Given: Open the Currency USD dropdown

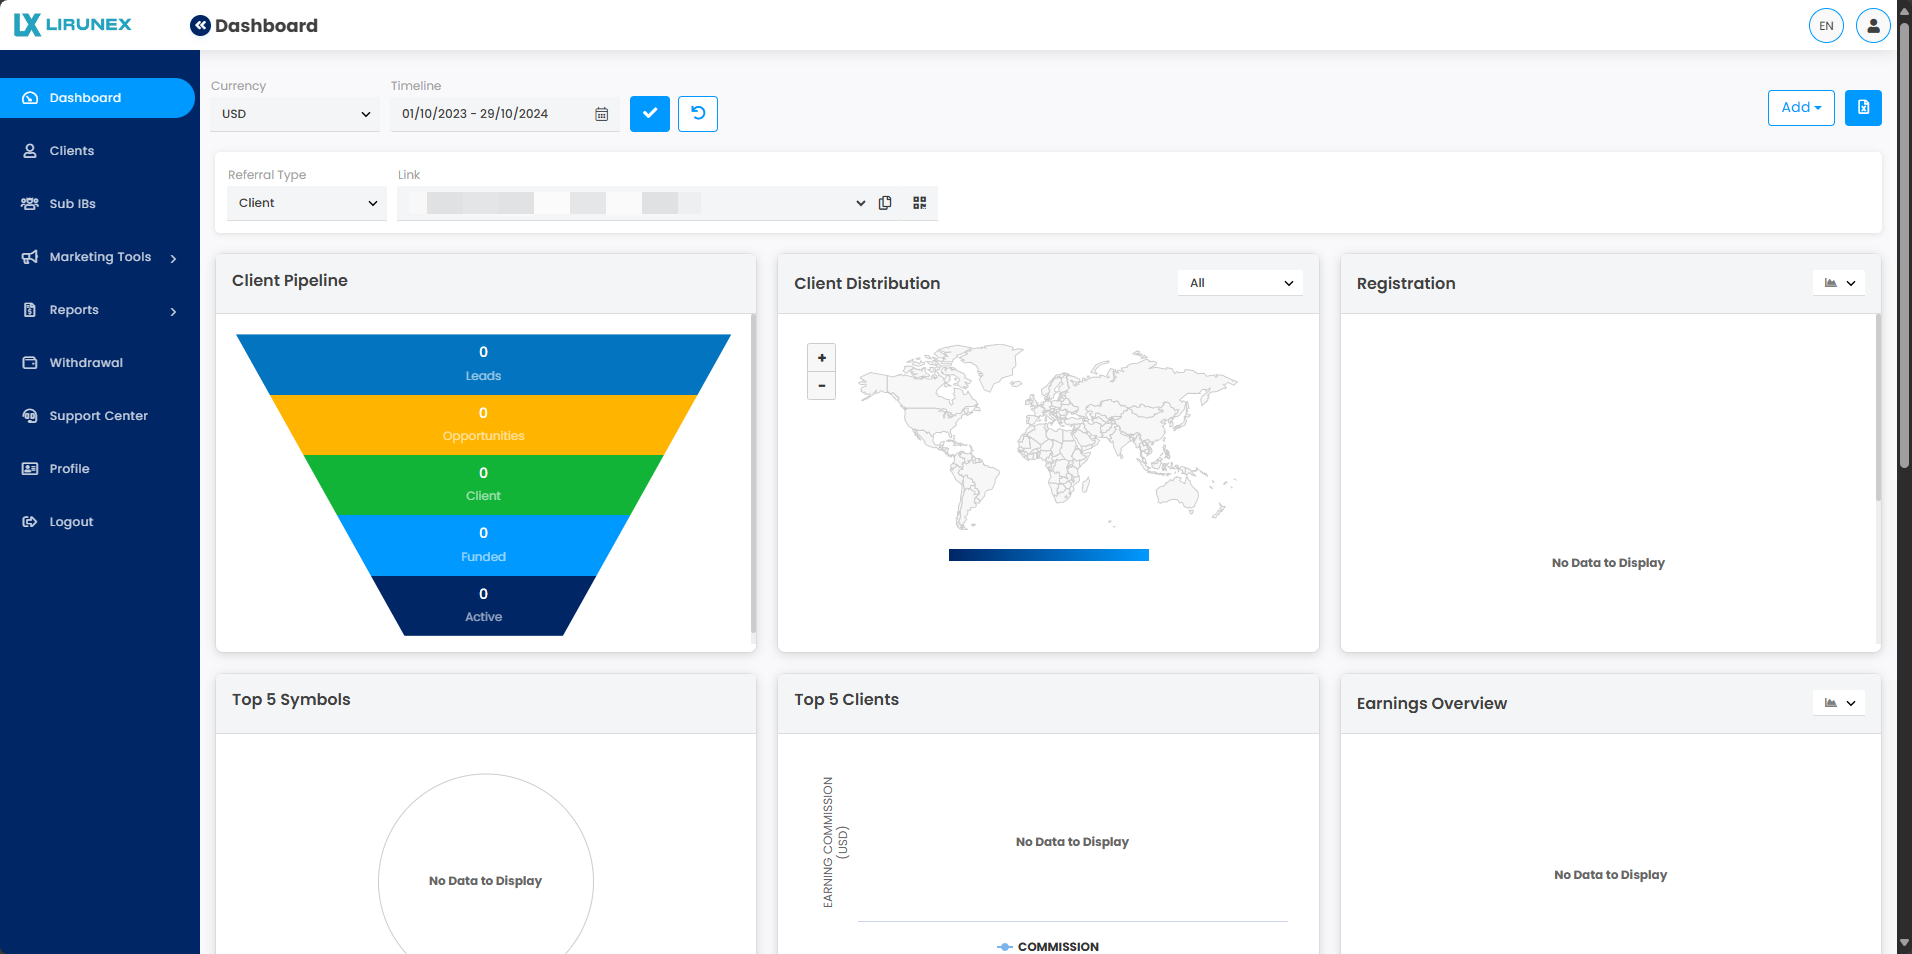Looking at the screenshot, I should coord(295,114).
